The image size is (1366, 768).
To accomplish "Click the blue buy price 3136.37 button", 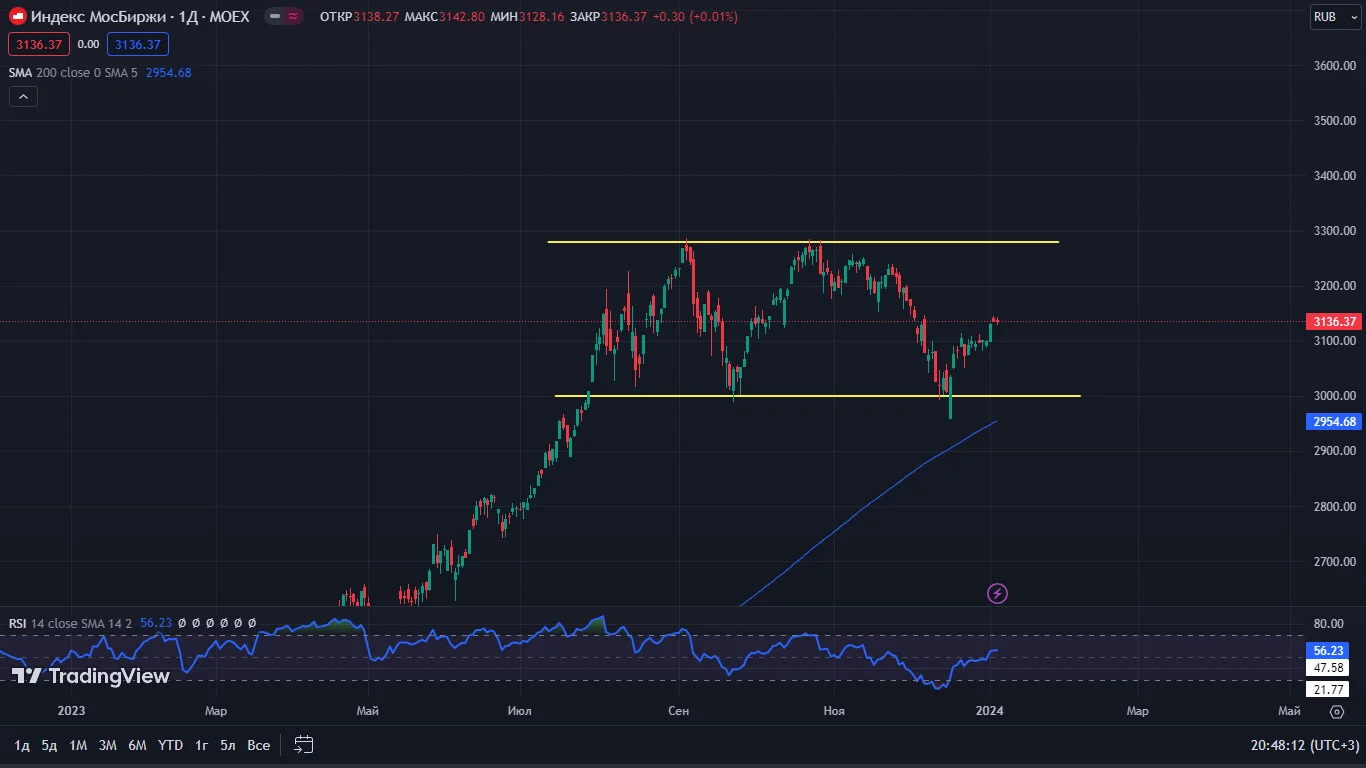I will (138, 44).
